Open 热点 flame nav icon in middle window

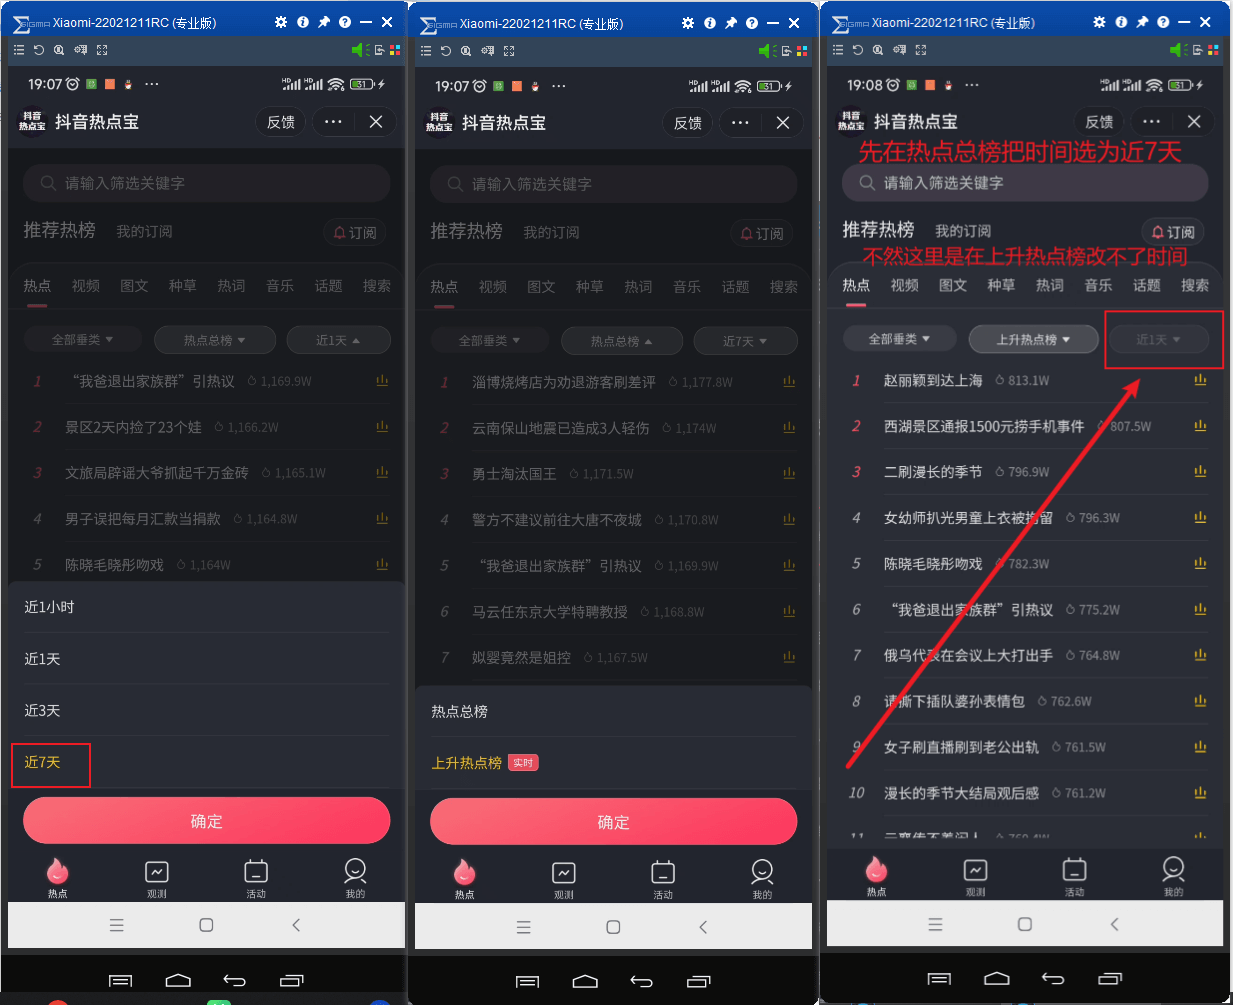[x=465, y=879]
